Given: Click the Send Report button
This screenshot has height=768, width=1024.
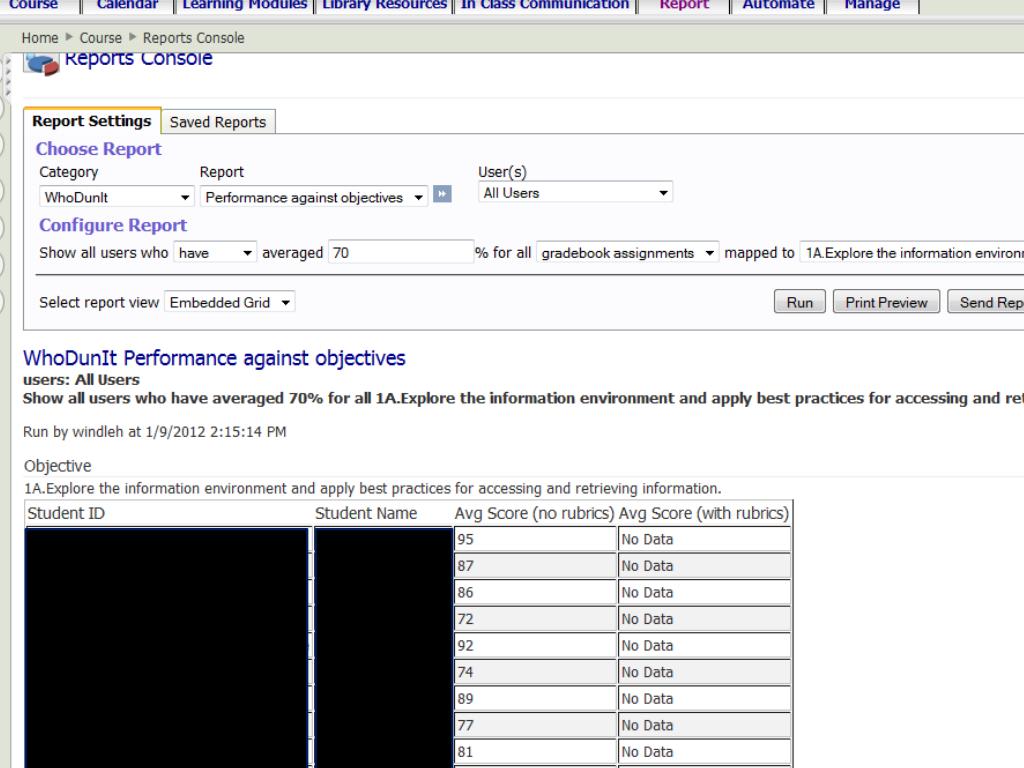Looking at the screenshot, I should tap(986, 302).
